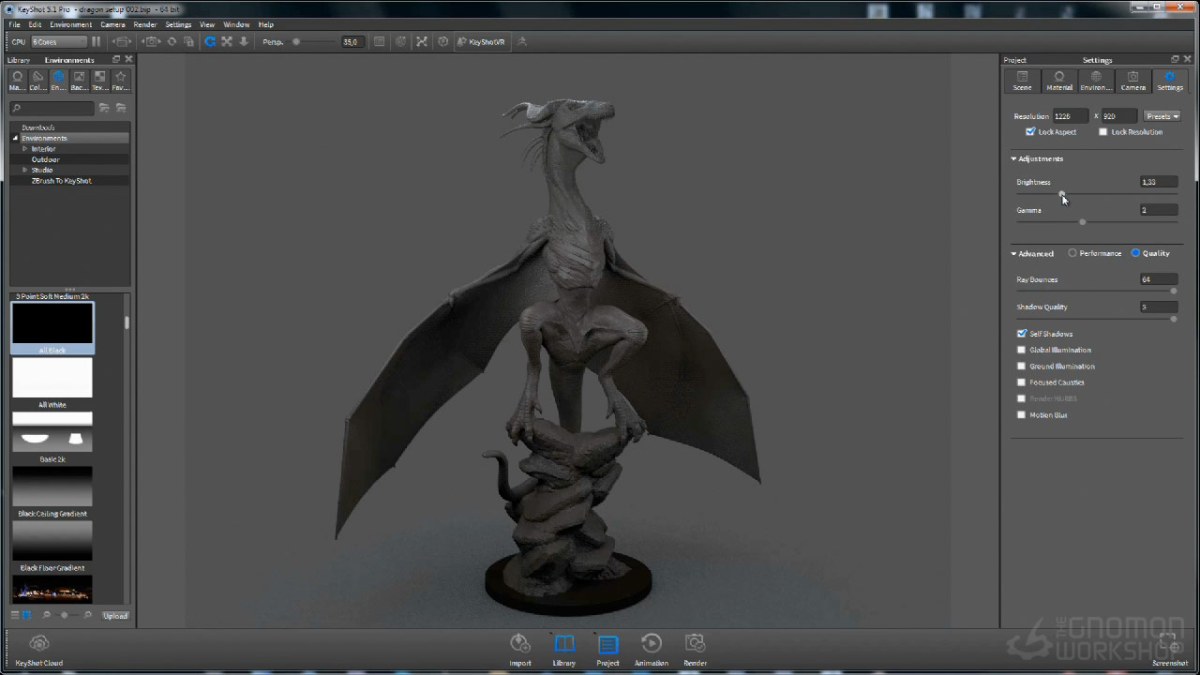Image resolution: width=1200 pixels, height=675 pixels.
Task: Uncheck the Self Shadows option
Action: coord(1021,334)
